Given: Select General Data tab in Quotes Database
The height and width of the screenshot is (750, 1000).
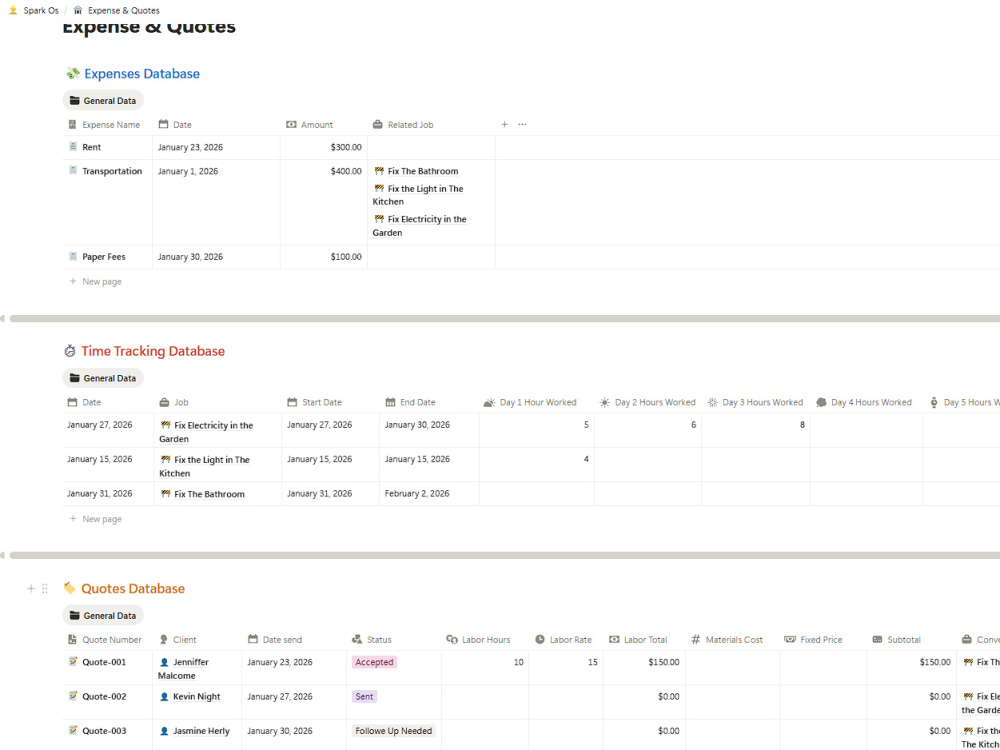Looking at the screenshot, I should [x=103, y=615].
